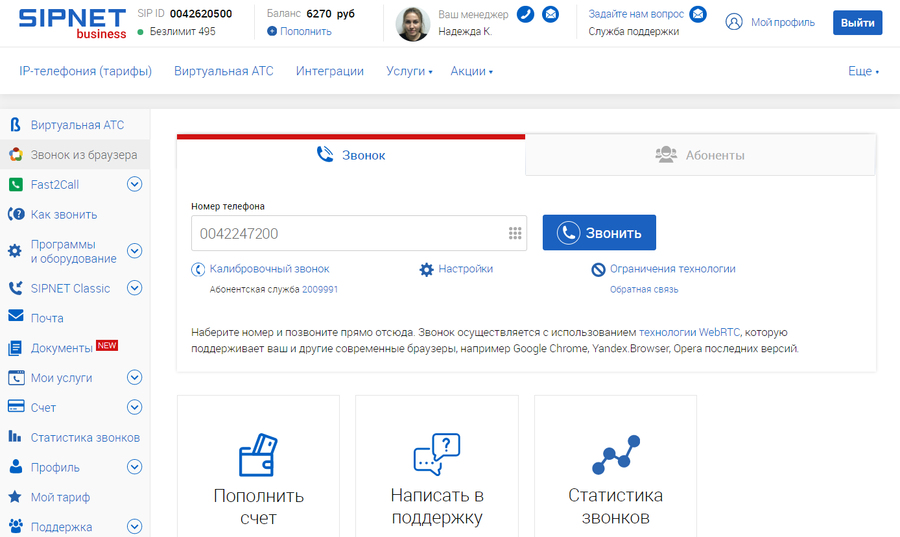
Task: Click chat bubbles icon on Написать в поддержку
Action: pyautogui.click(x=437, y=454)
